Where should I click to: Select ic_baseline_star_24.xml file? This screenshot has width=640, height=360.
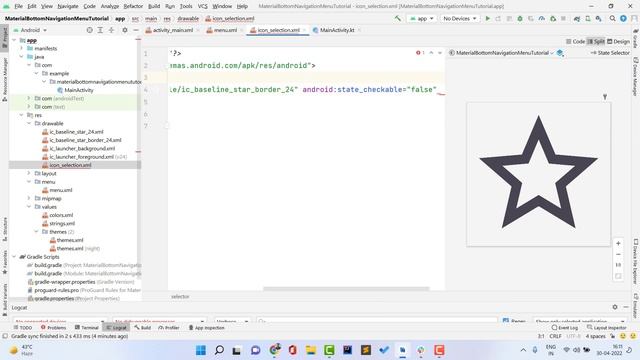click(76, 132)
